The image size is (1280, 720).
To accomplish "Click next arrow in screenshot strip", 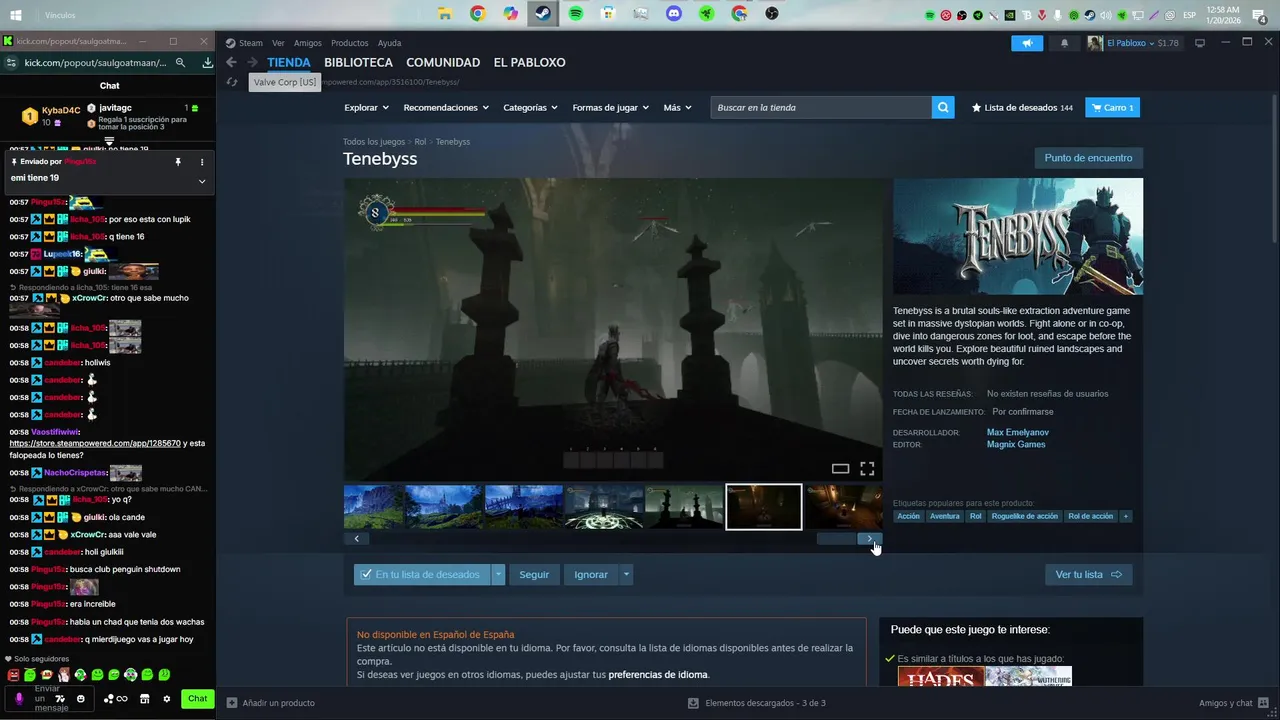I will click(x=870, y=539).
